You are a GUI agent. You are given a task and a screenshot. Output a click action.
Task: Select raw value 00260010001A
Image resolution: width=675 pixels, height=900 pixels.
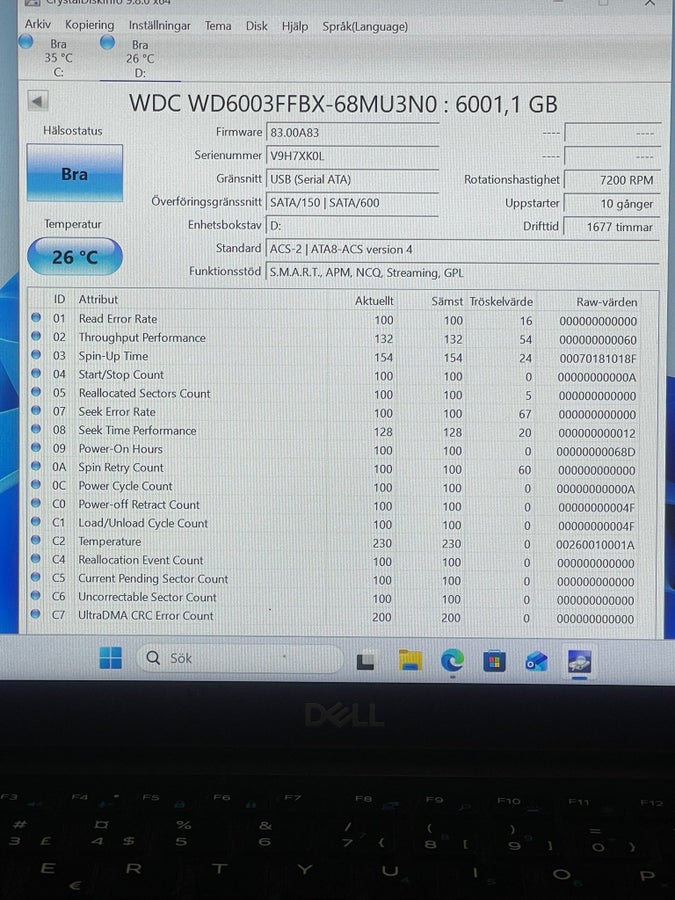[595, 545]
